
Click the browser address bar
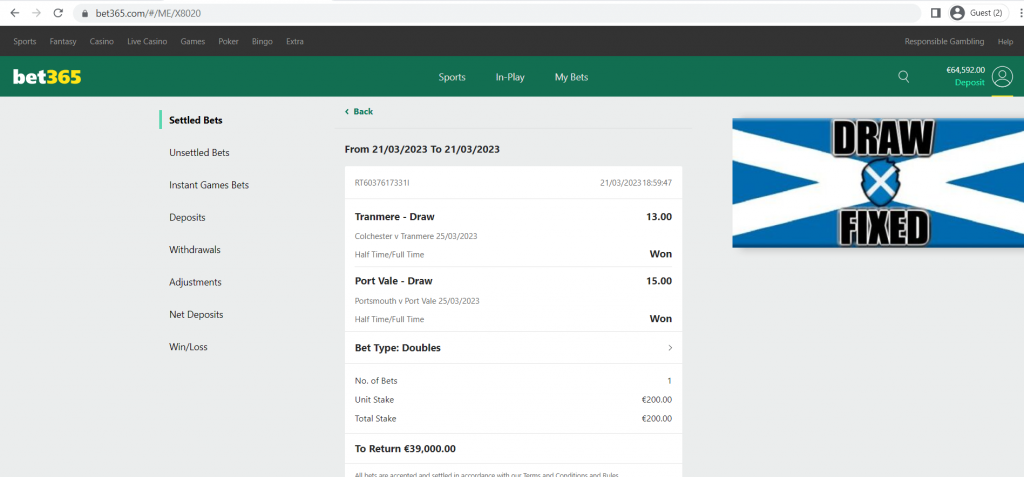tap(500, 13)
